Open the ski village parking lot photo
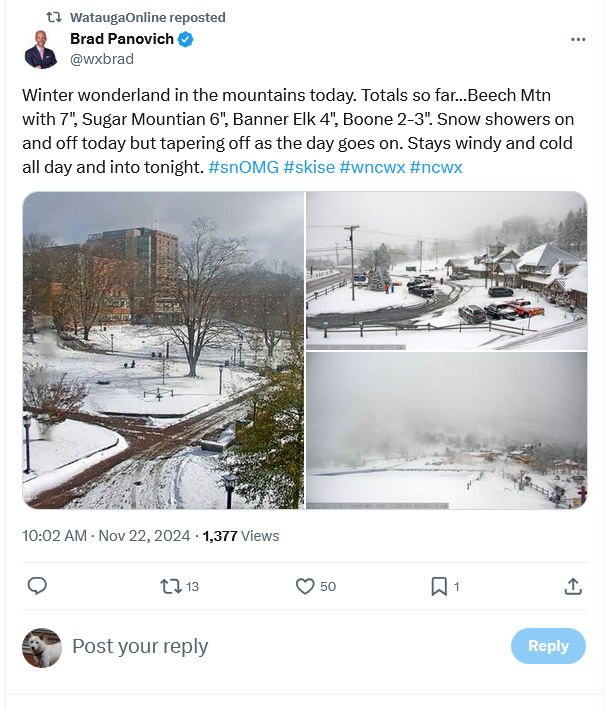This screenshot has width=605, height=709. point(446,270)
